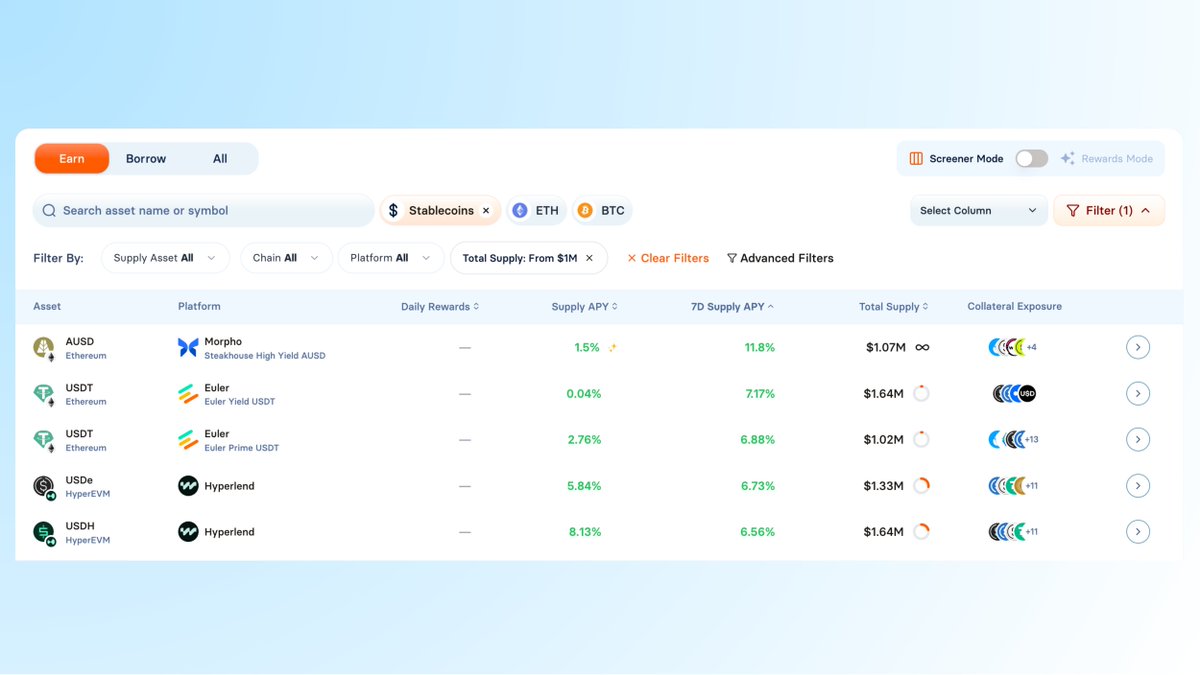Viewport: 1200px width, 675px height.
Task: Click the Advanced Filters funnel icon
Action: click(x=732, y=258)
